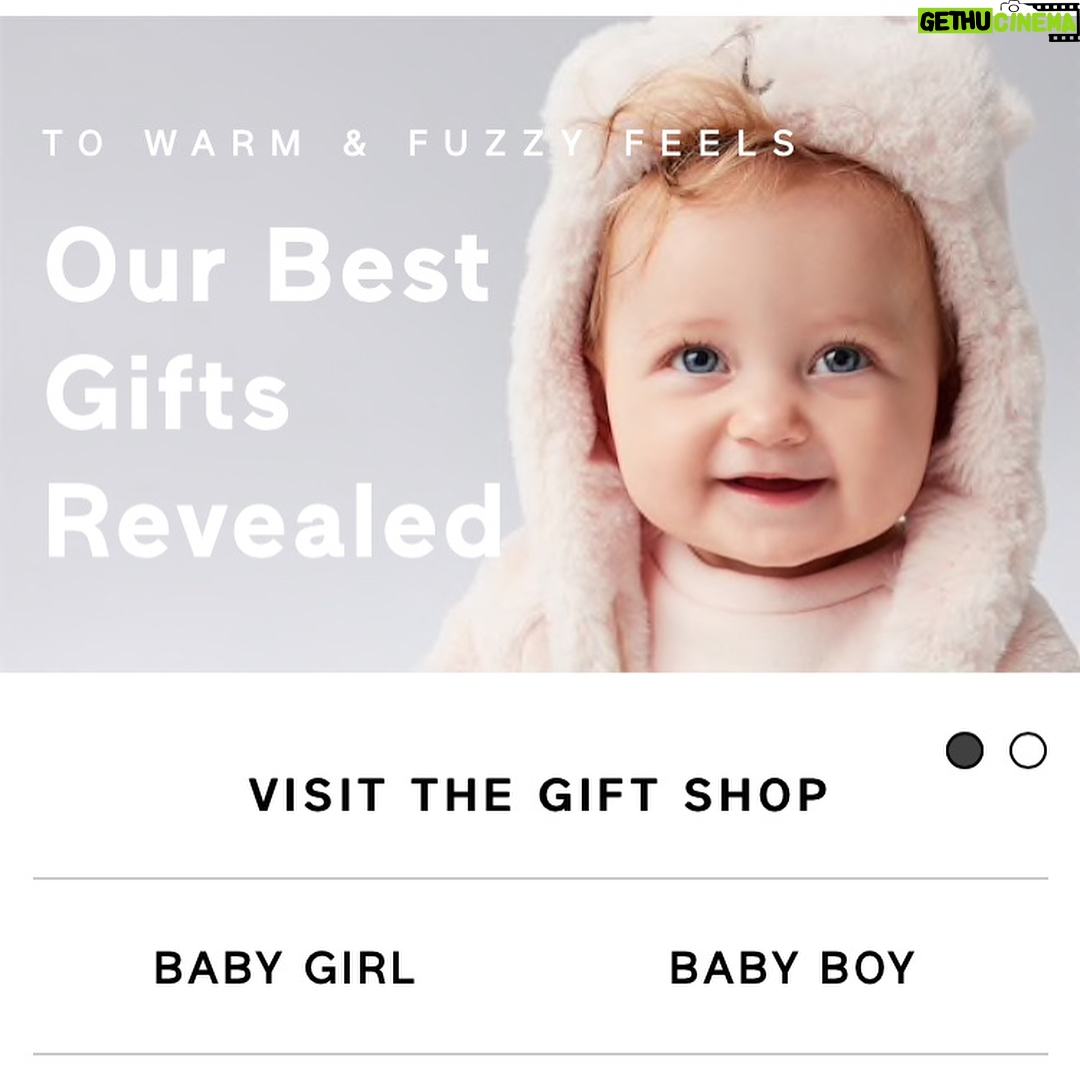Select the filled first carousel dot
Image resolution: width=1080 pixels, height=1080 pixels.
tap(964, 750)
